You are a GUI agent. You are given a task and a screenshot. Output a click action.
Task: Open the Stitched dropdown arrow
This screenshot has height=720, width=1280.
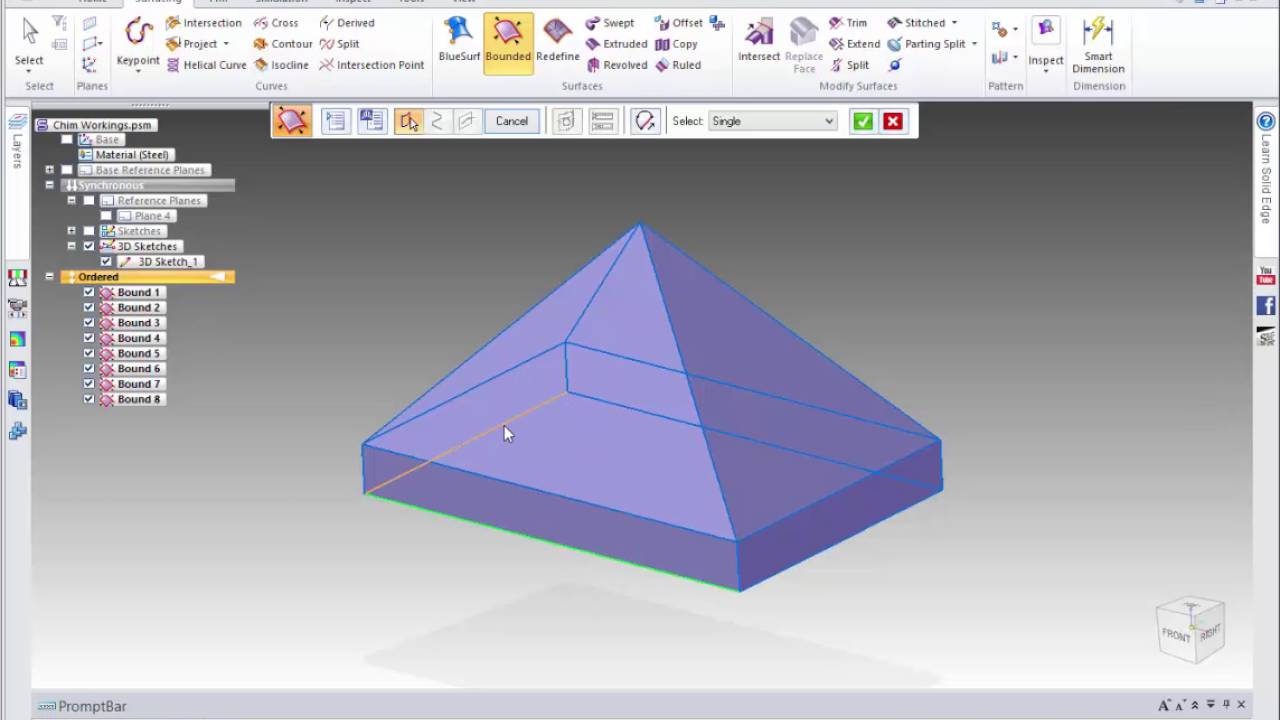954,23
